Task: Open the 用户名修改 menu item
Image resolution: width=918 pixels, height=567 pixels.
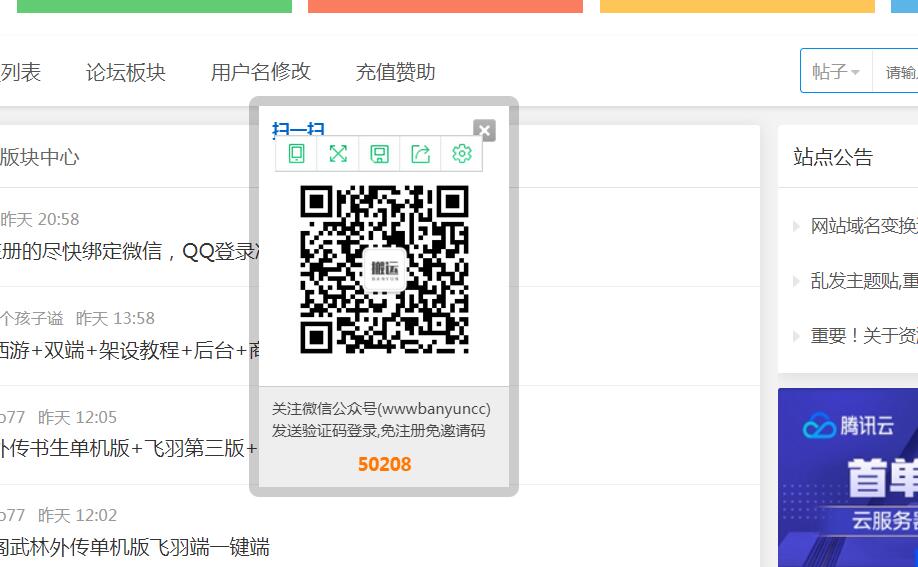Action: pos(260,72)
